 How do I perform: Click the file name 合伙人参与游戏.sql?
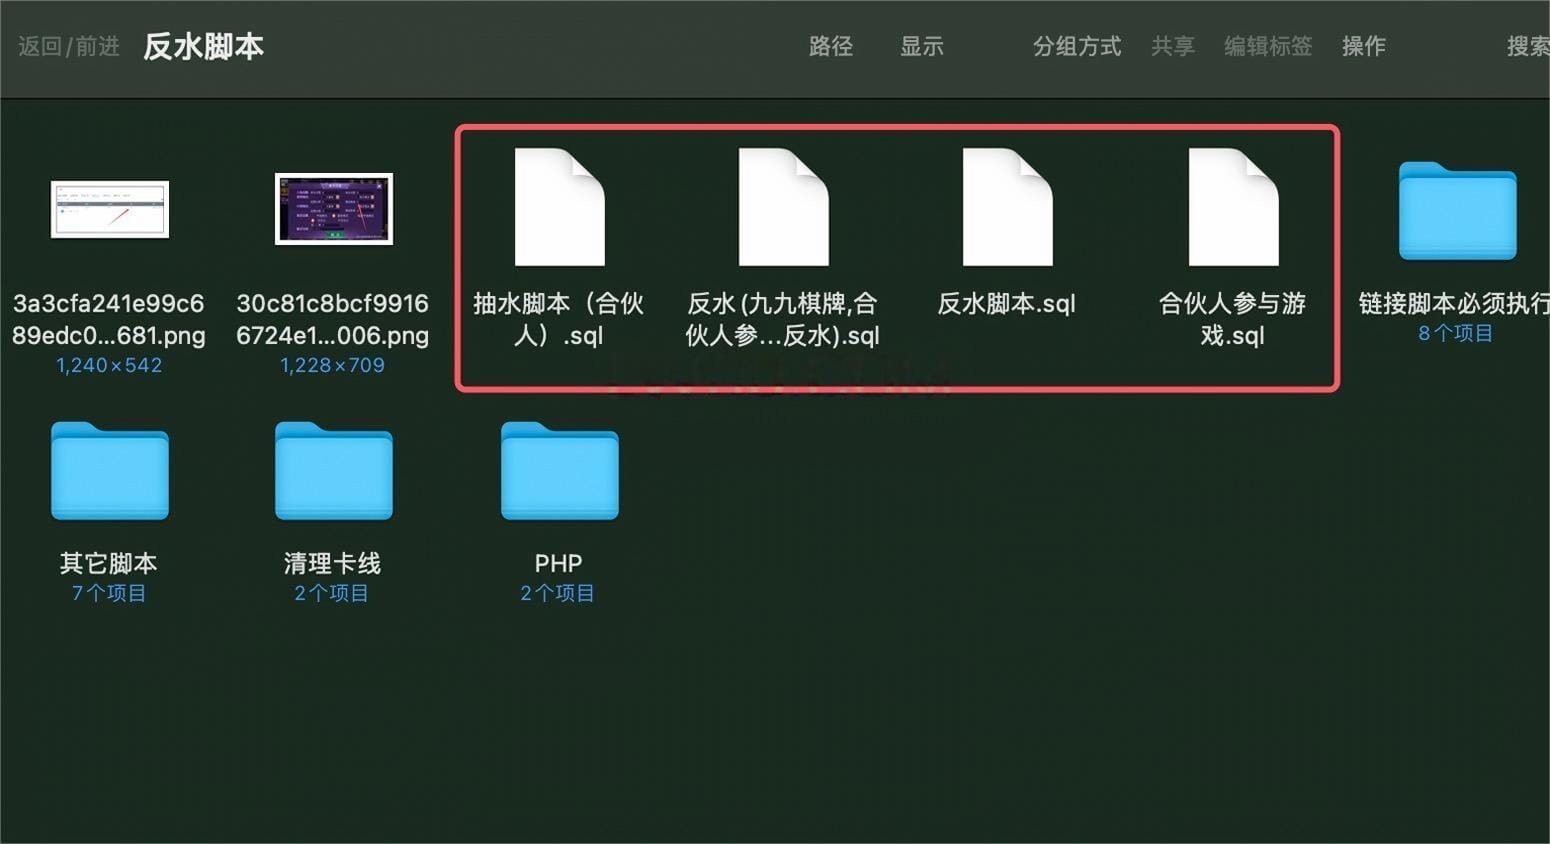point(1232,319)
